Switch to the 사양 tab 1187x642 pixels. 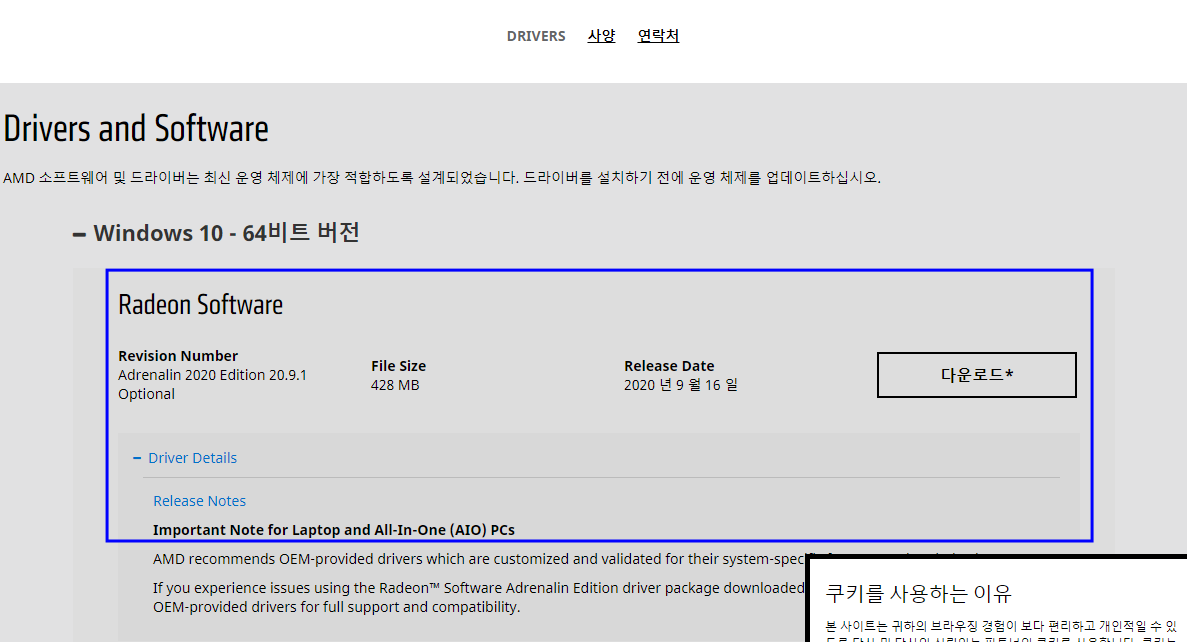pyautogui.click(x=601, y=36)
